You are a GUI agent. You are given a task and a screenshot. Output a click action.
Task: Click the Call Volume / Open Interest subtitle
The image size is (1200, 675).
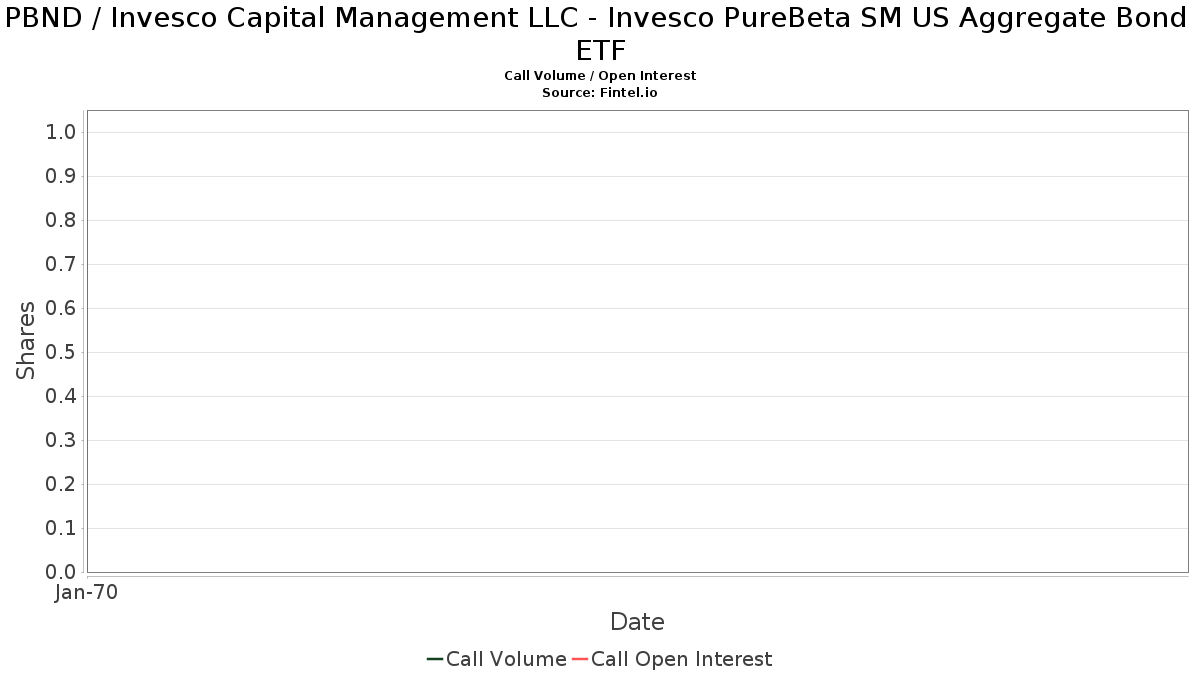tap(600, 76)
